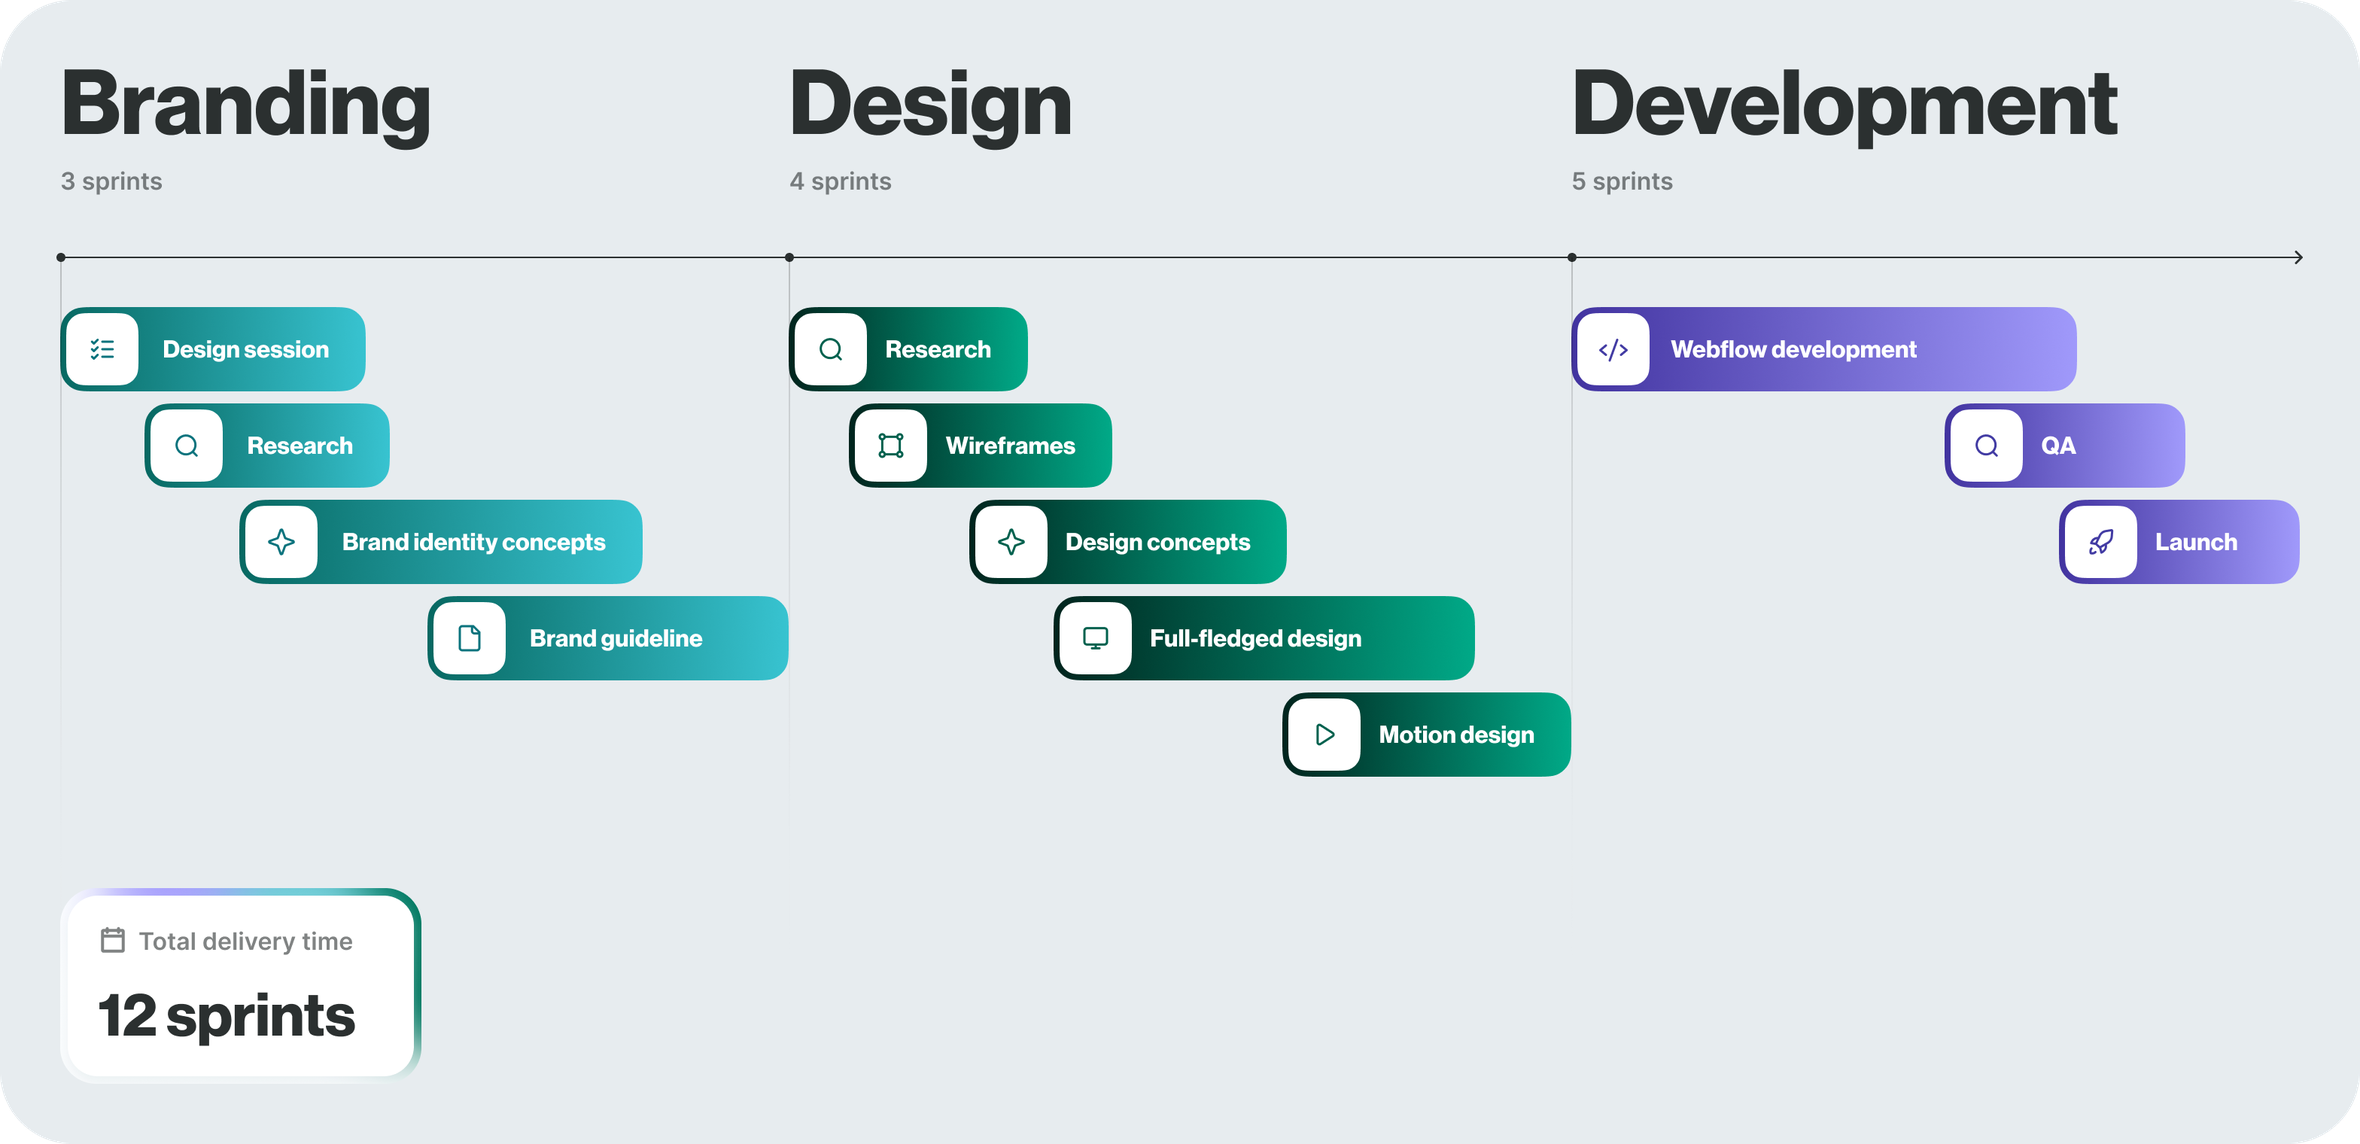Click the sparkle icon on Brand identity concepts
The height and width of the screenshot is (1144, 2360).
281,542
